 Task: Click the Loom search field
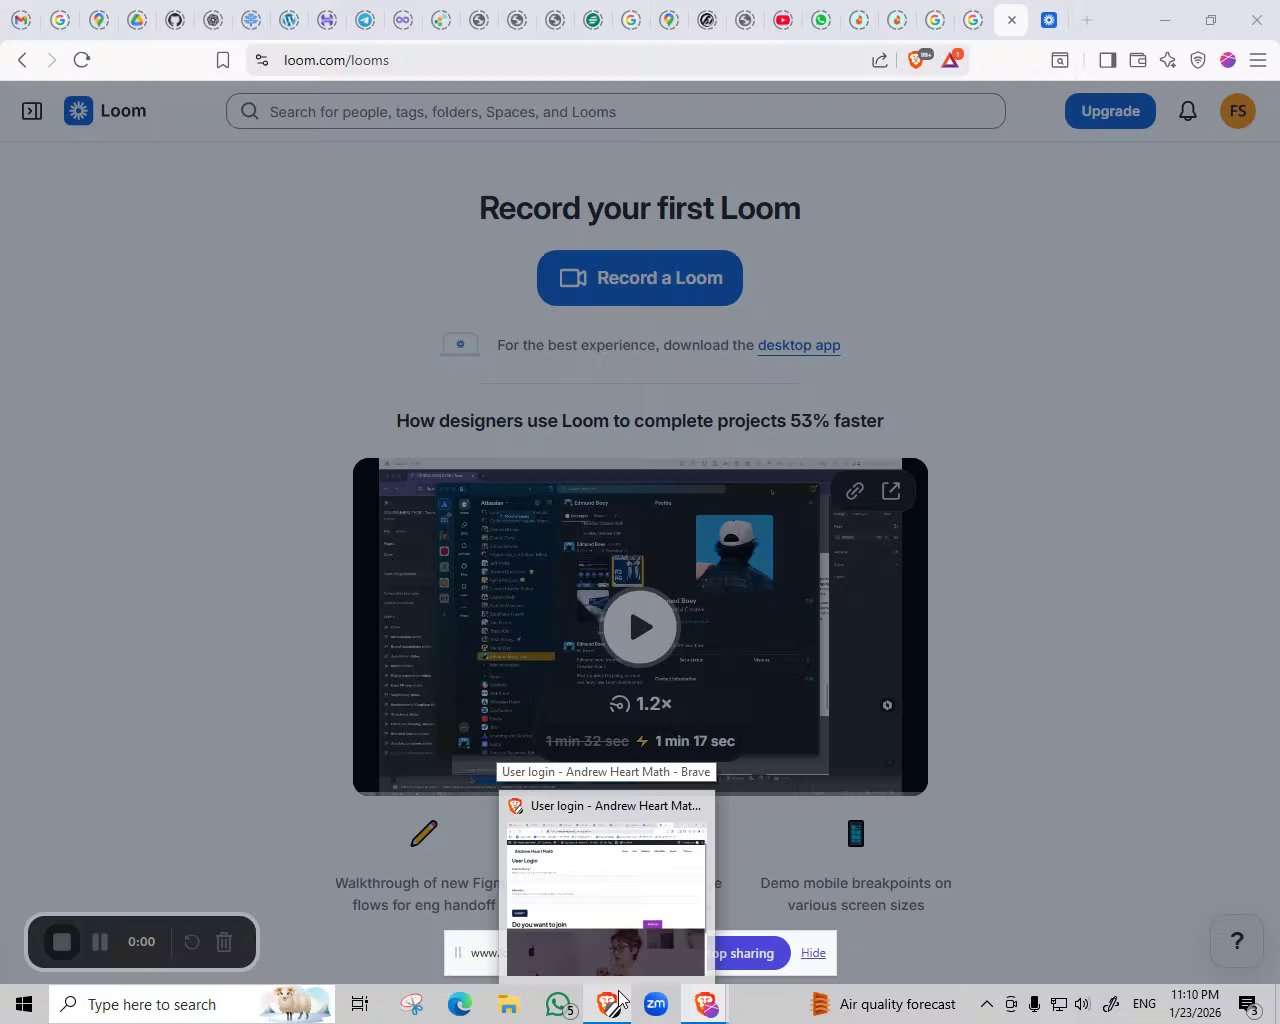616,111
